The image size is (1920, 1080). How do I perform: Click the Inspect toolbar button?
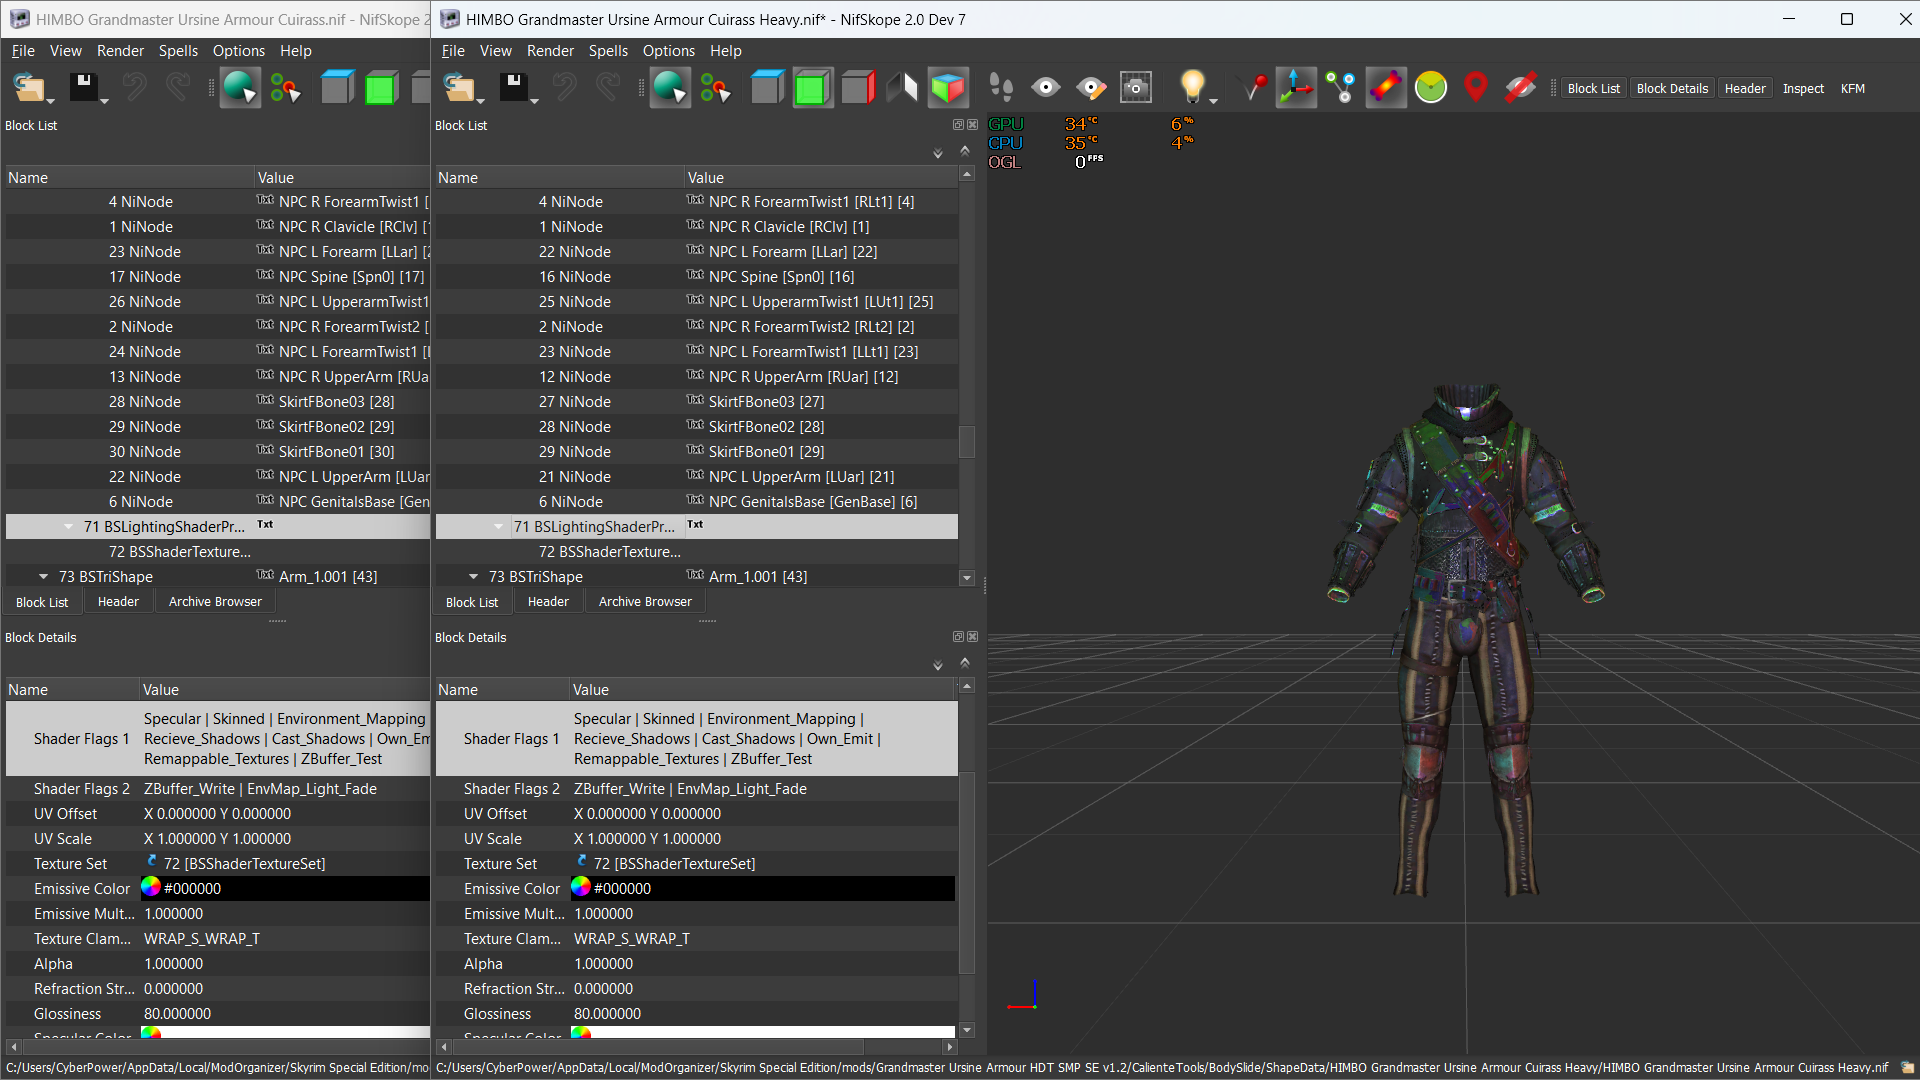(1802, 88)
